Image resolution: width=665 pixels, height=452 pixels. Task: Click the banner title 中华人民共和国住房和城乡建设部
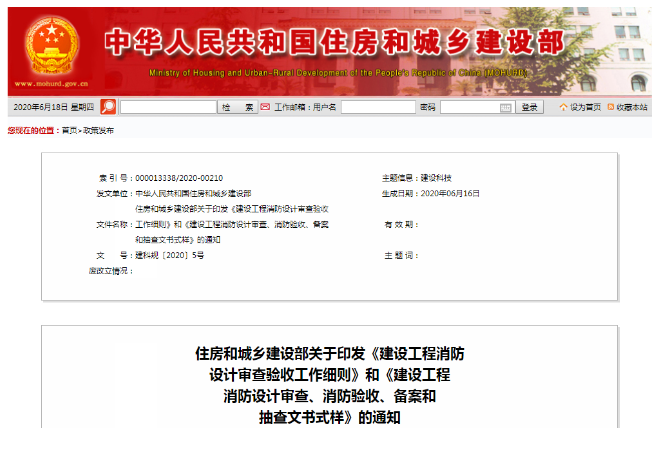[x=334, y=42]
